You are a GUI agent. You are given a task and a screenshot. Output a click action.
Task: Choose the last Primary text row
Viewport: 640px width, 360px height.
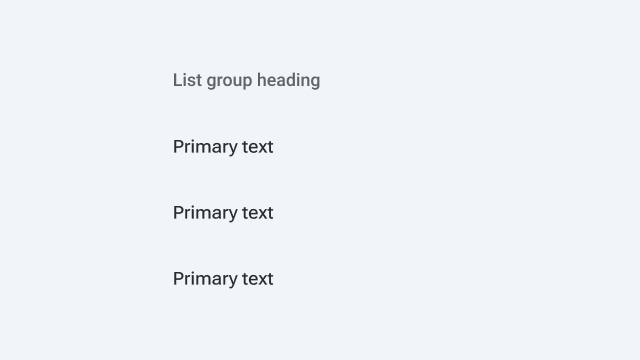click(x=223, y=279)
